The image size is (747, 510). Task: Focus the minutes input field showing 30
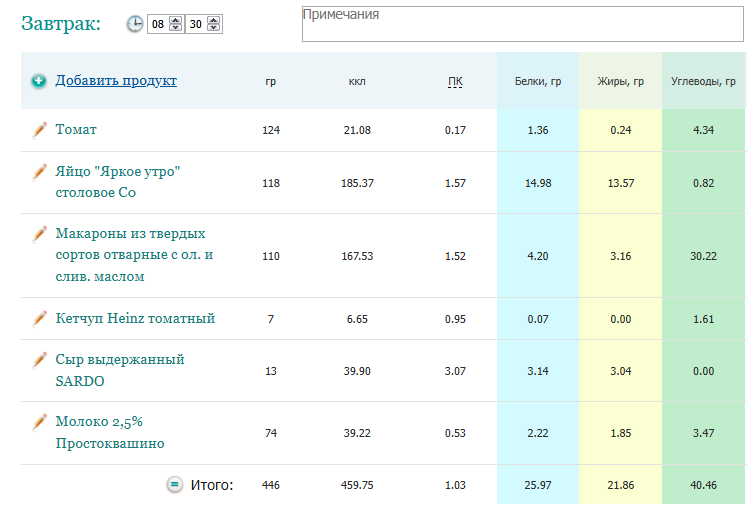point(196,24)
